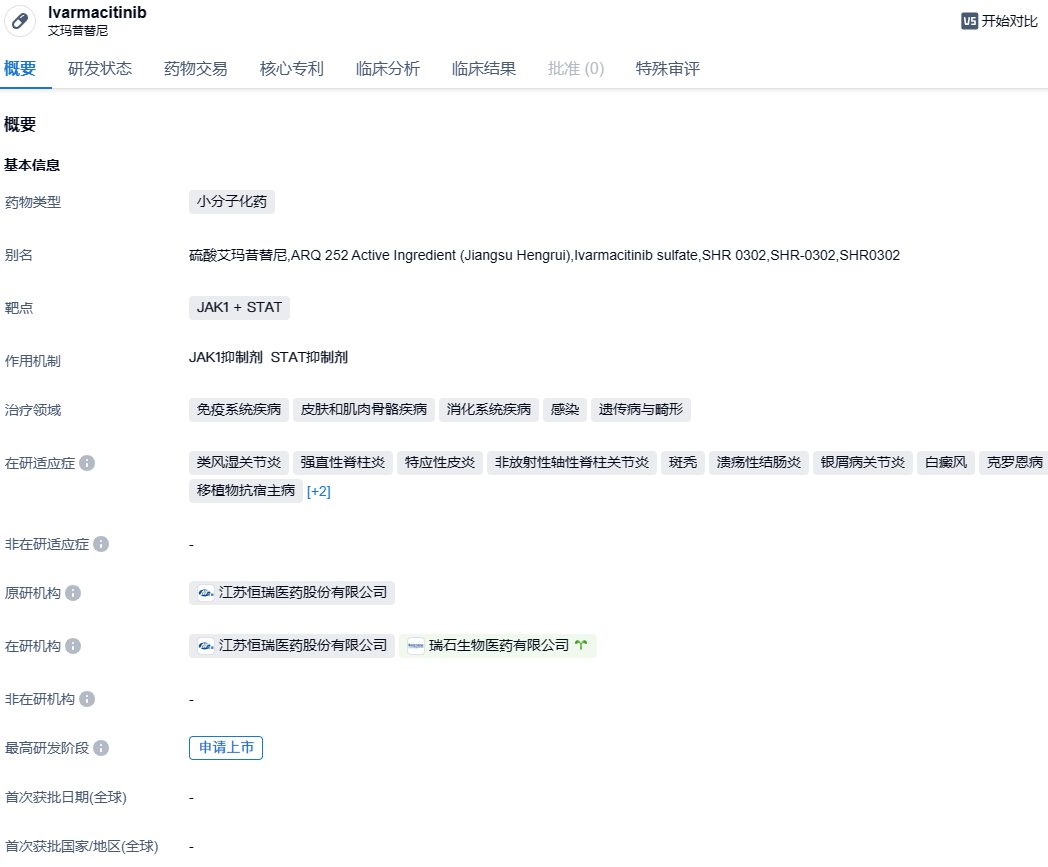Screen dimensions: 1048x867
Task: Click info icon next to 最高研发阶段
Action: pyautogui.click(x=101, y=748)
